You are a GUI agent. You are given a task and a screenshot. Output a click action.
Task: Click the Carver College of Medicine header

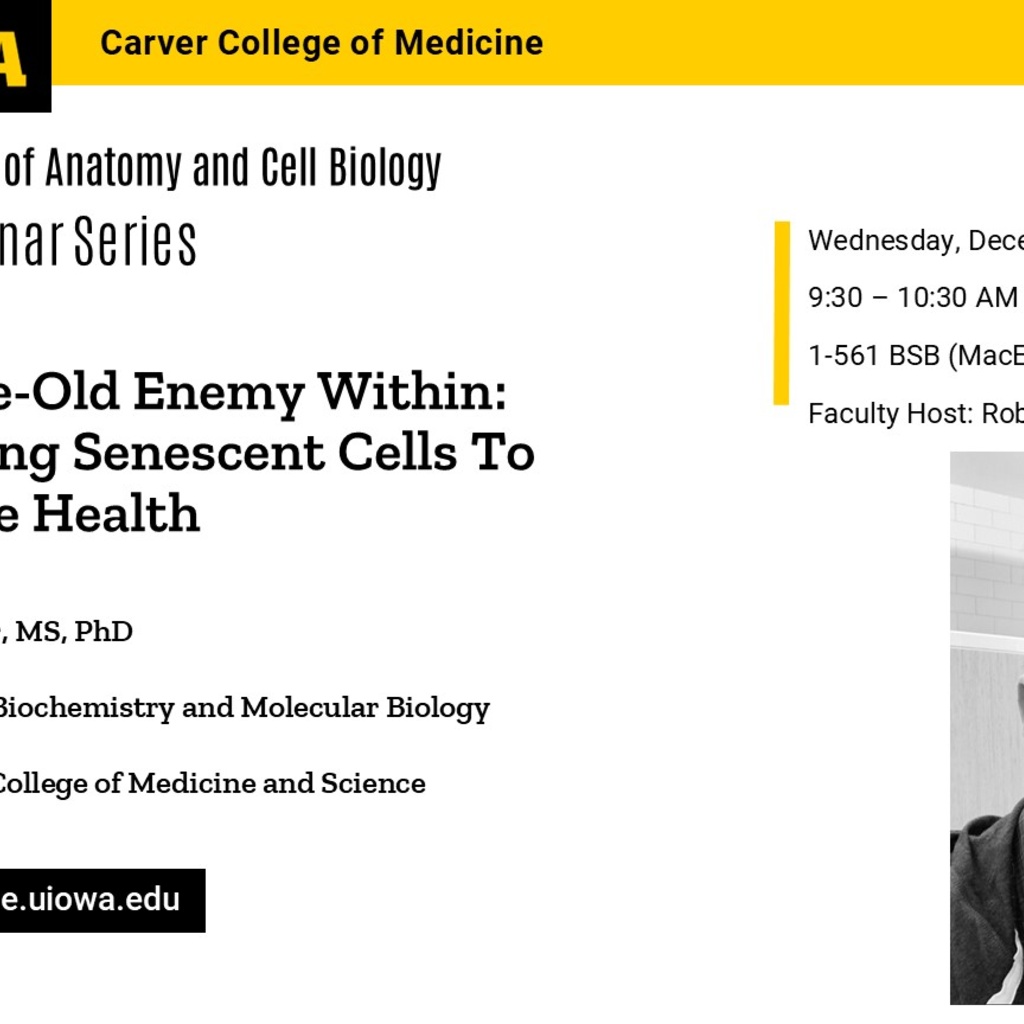click(x=321, y=43)
